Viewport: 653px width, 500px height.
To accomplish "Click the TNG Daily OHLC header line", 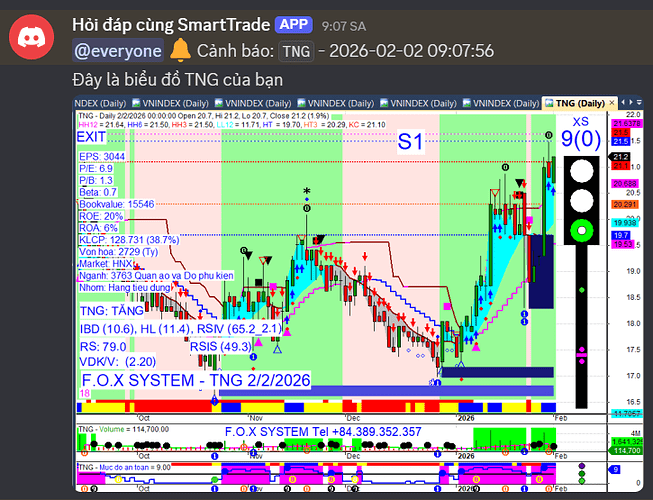I will [204, 116].
